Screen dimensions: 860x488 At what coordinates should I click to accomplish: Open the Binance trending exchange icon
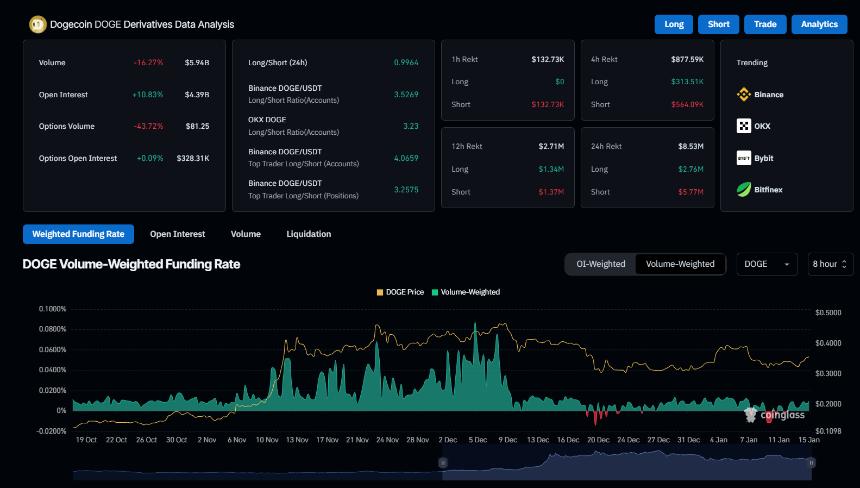click(x=744, y=94)
